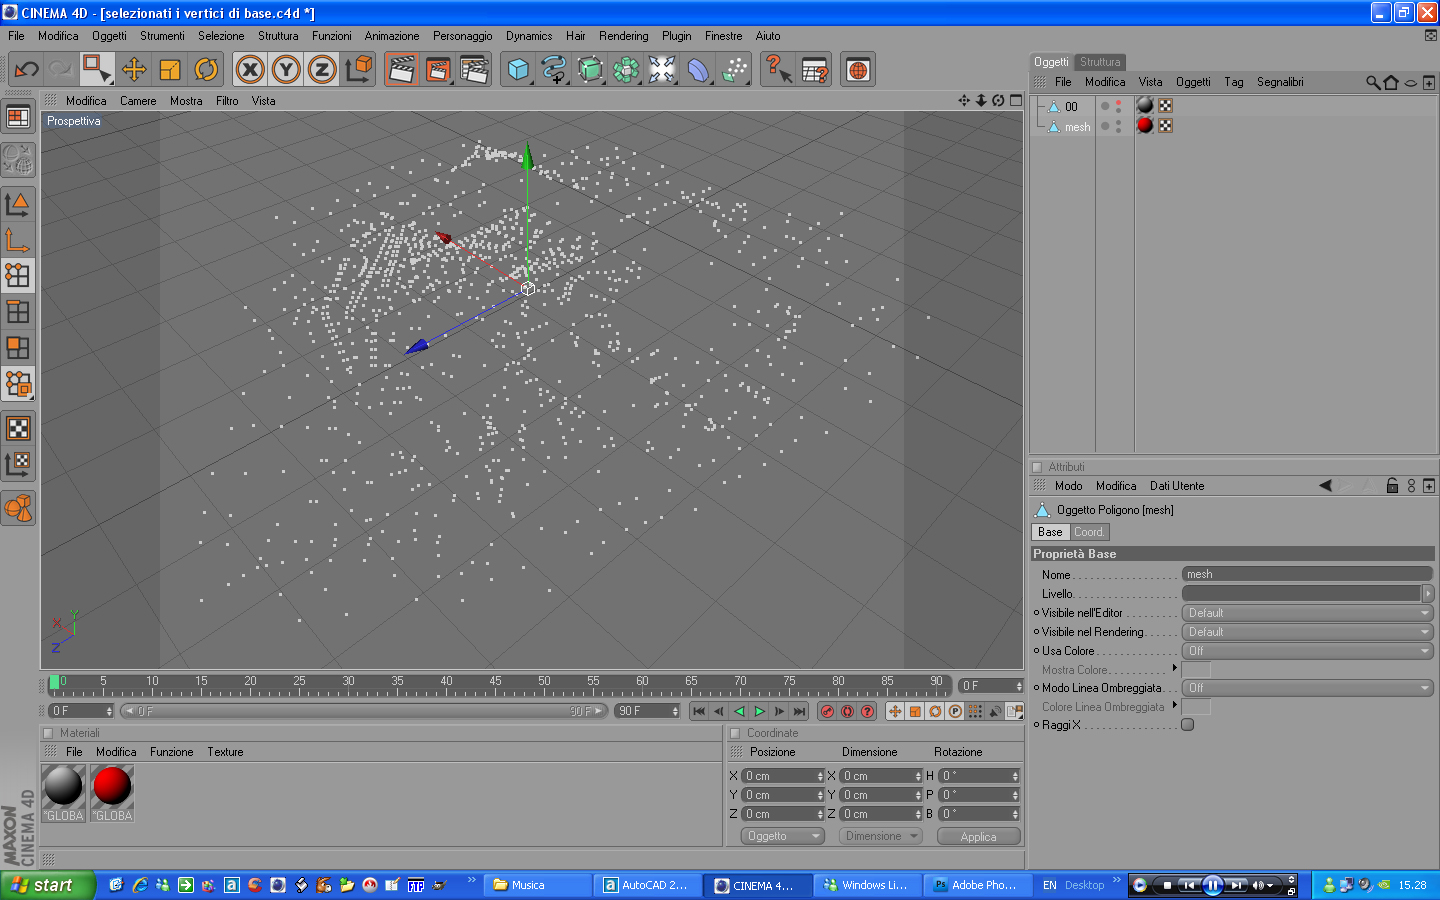Click the web globe icon

coord(858,70)
